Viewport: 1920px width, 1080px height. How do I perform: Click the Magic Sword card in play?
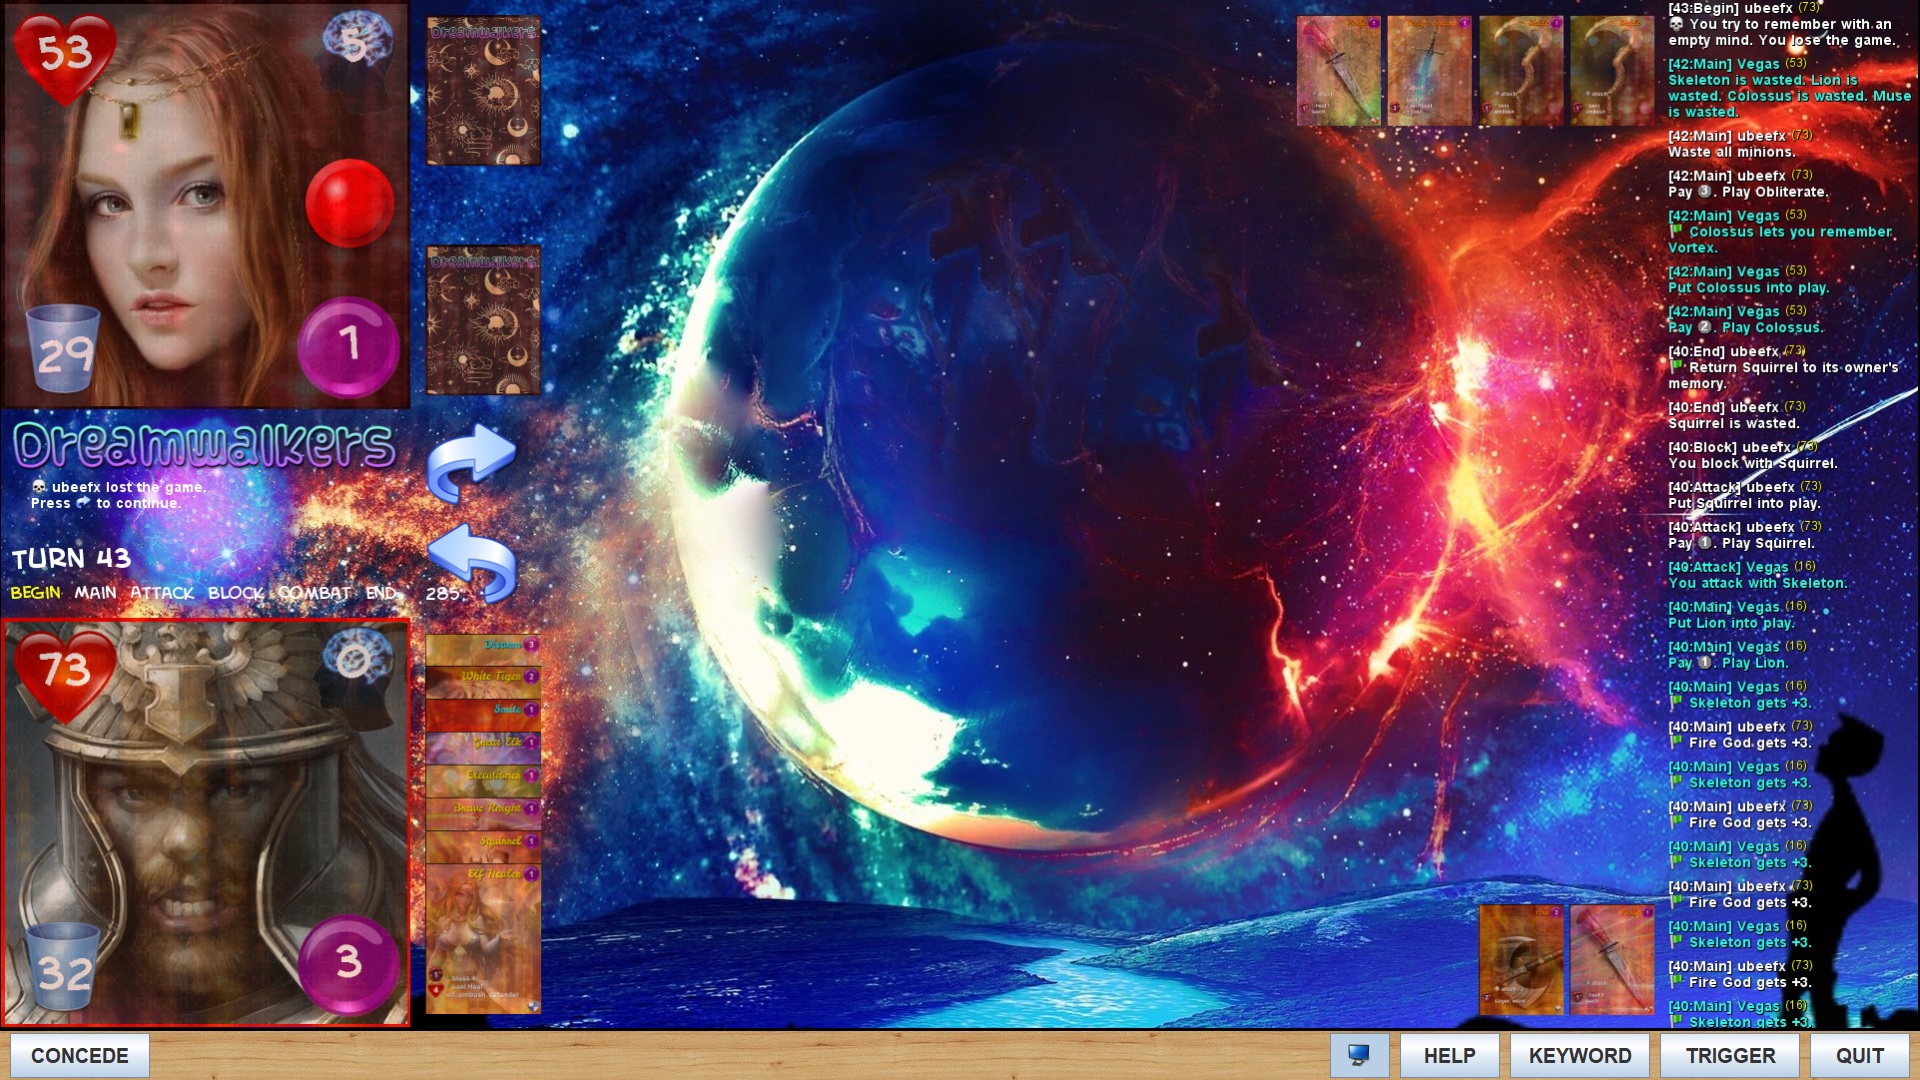pos(1429,71)
